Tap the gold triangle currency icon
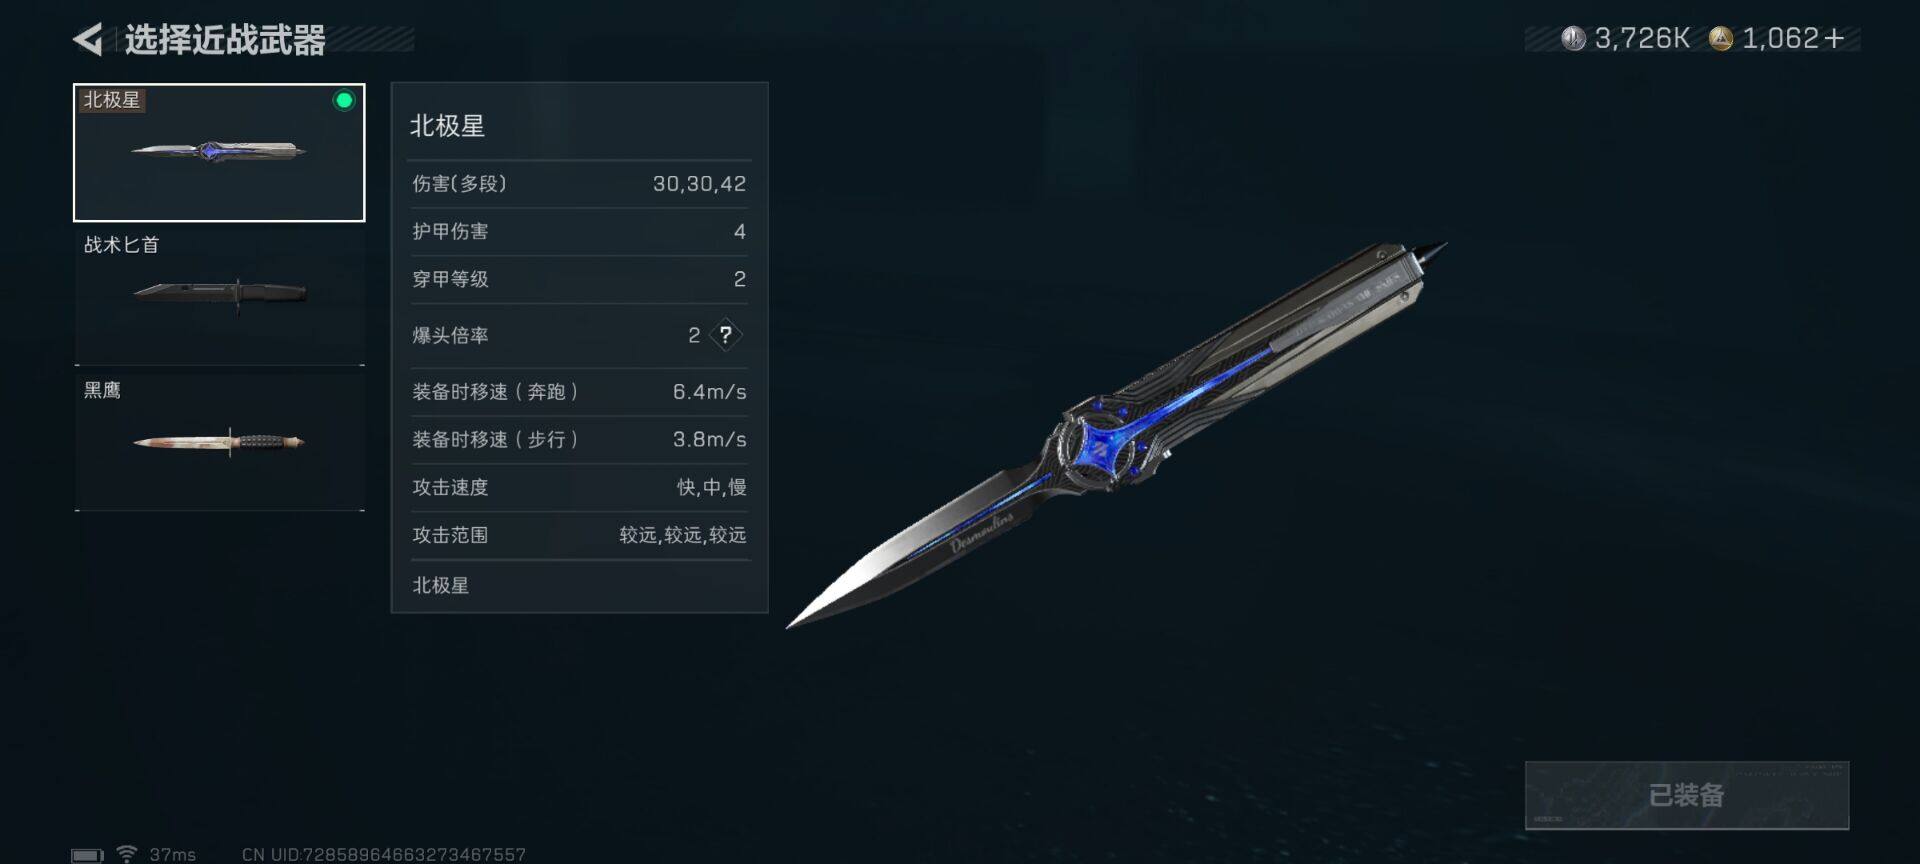 pyautogui.click(x=1720, y=39)
